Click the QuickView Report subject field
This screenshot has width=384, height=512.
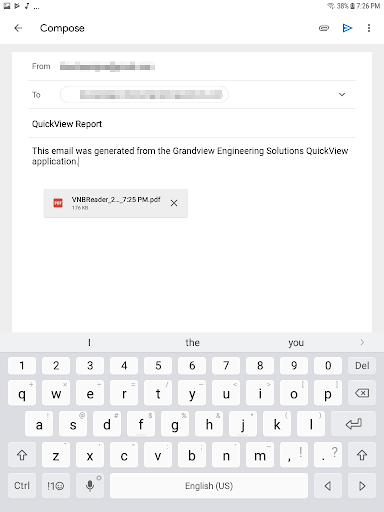[x=192, y=124]
